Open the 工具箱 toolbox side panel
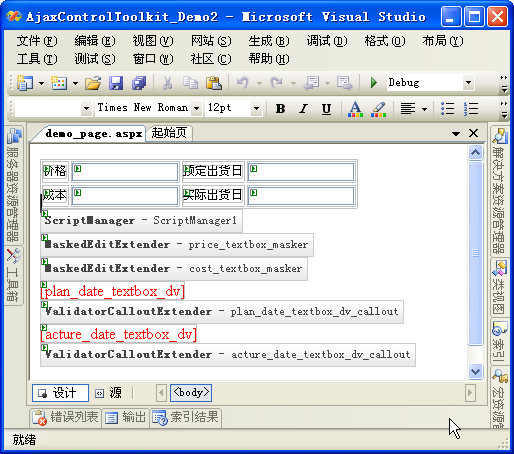 14,276
